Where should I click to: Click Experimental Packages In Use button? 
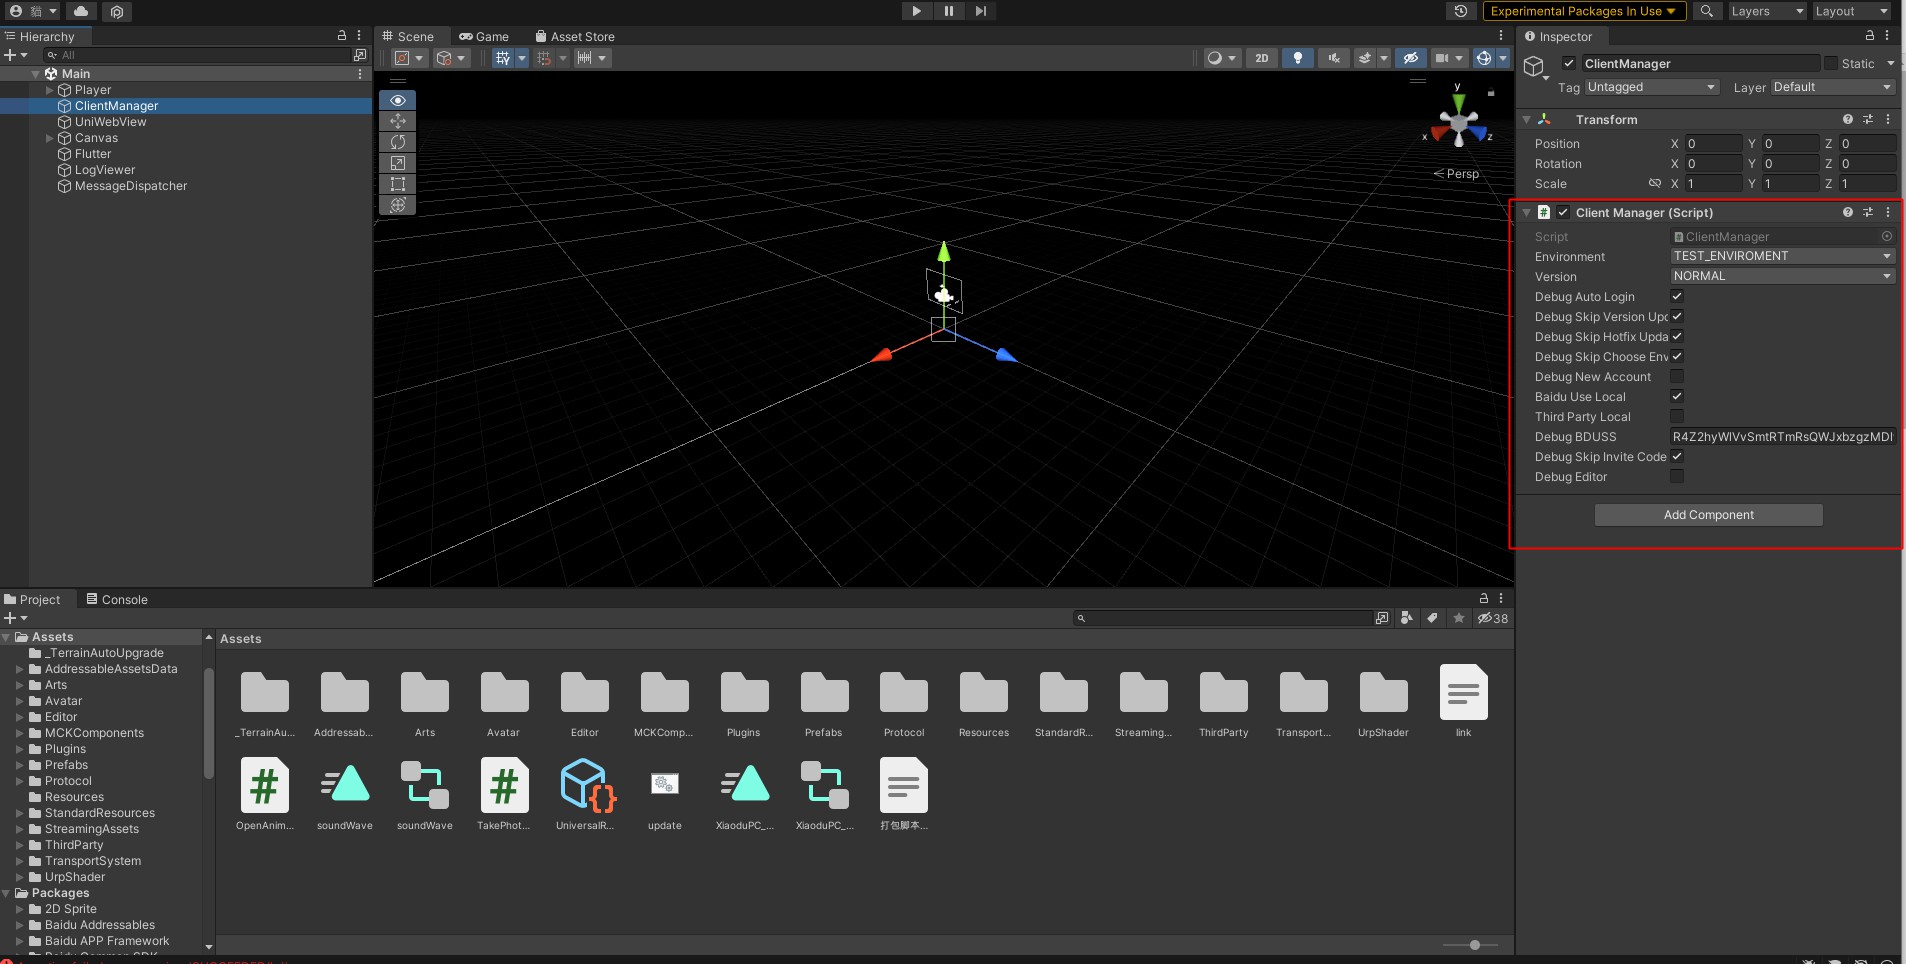1583,11
